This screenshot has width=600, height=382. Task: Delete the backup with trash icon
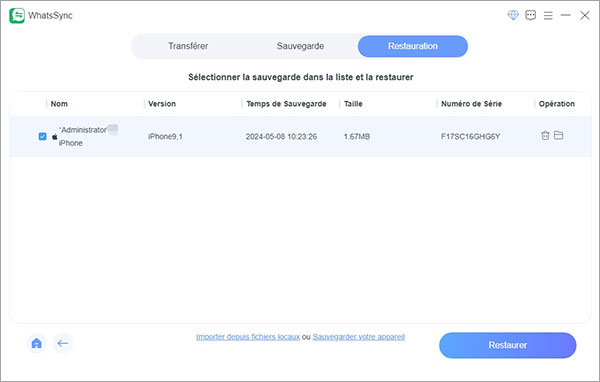545,135
